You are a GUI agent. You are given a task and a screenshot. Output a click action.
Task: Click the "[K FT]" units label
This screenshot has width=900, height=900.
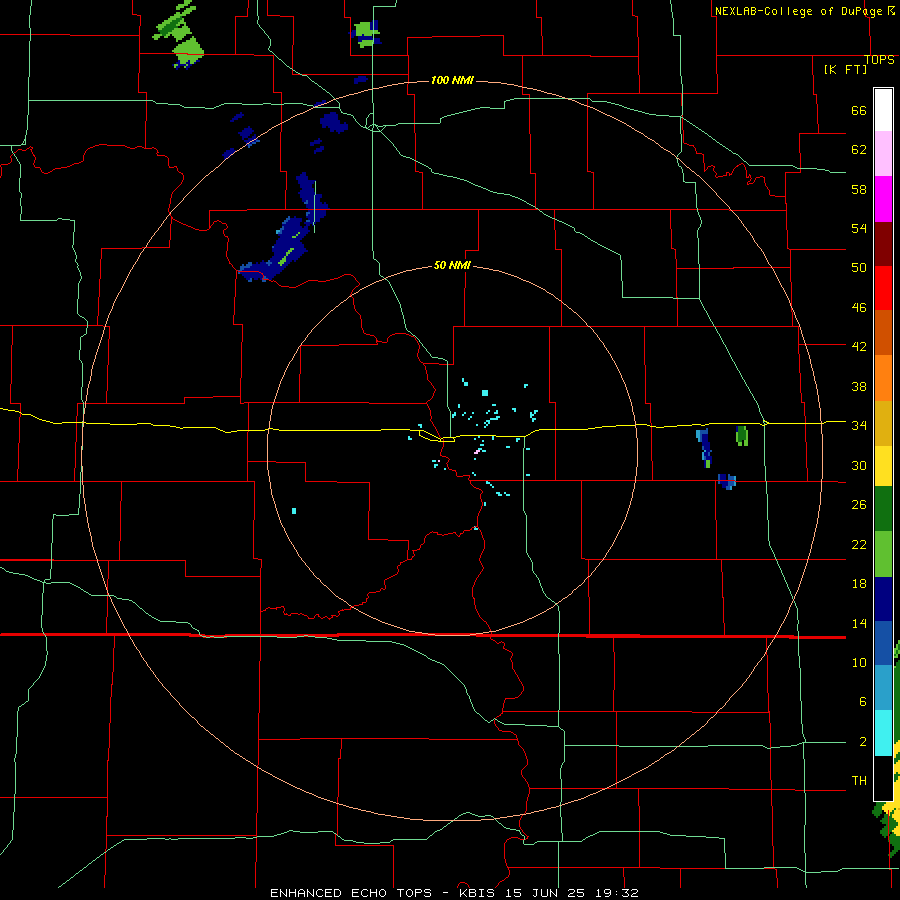click(845, 69)
